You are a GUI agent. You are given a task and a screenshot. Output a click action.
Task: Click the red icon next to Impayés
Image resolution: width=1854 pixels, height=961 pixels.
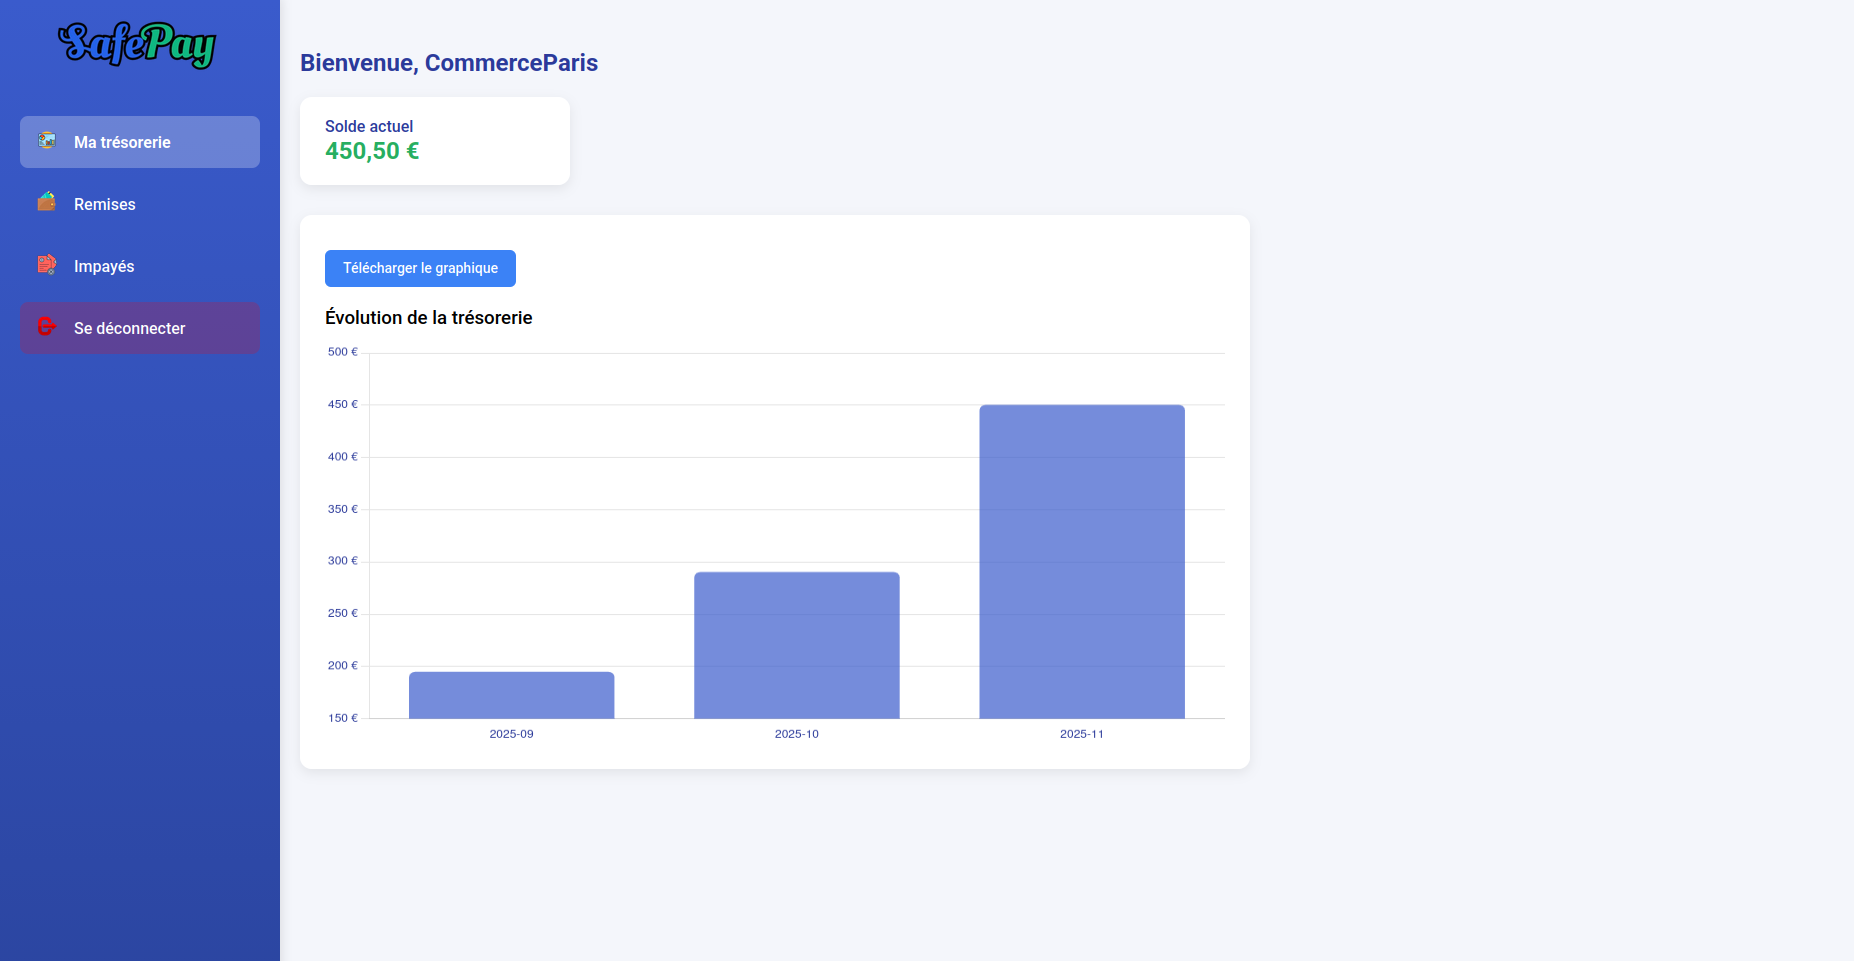[x=46, y=265]
